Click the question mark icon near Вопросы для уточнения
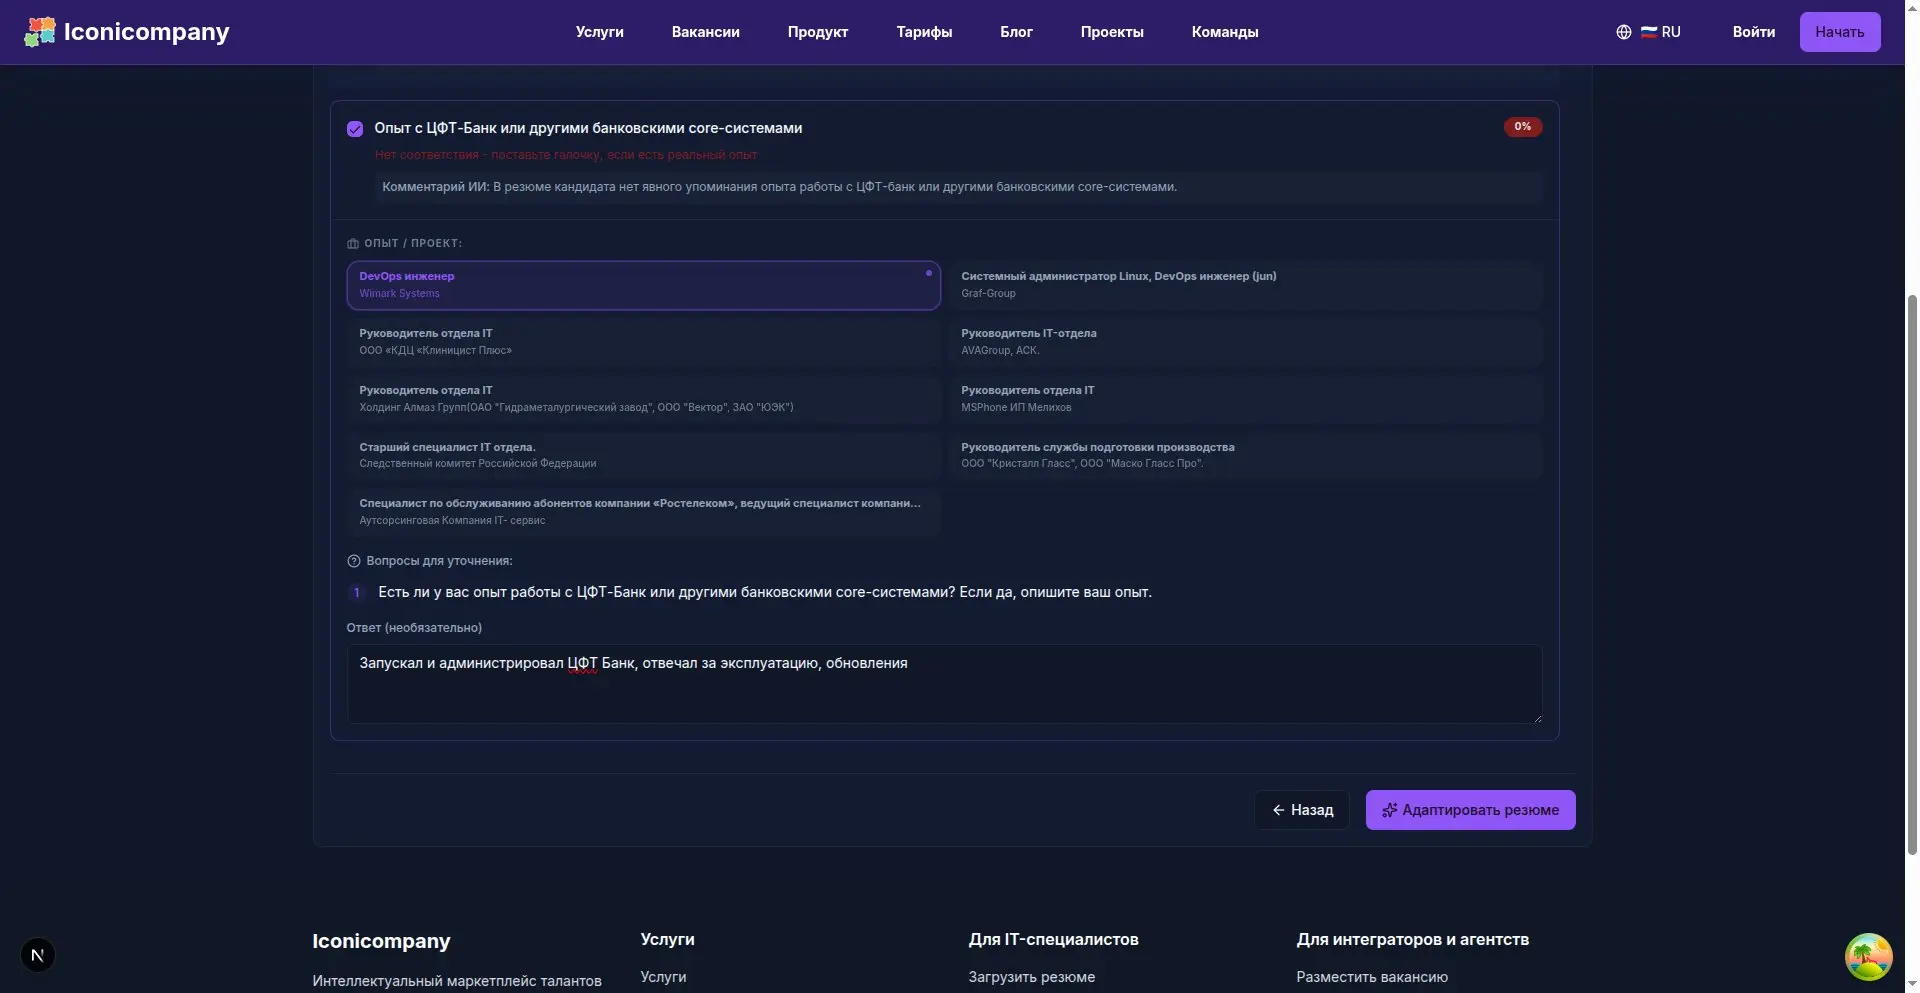The image size is (1920, 993). click(354, 561)
